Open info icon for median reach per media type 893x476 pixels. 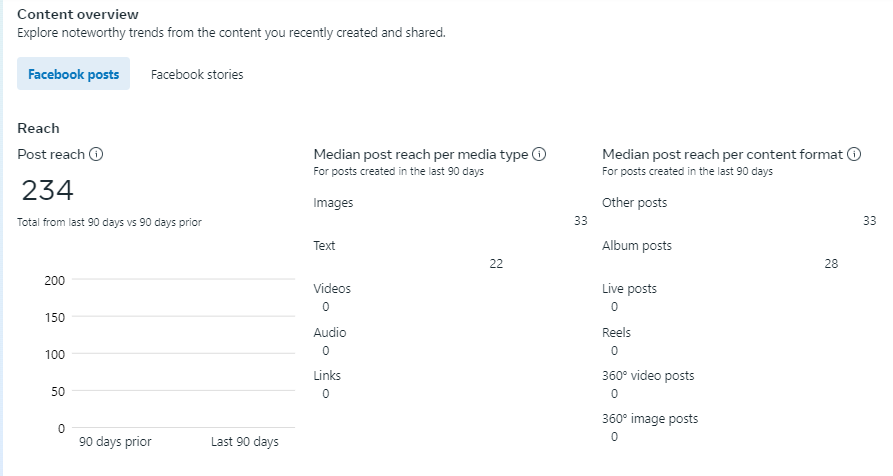pyautogui.click(x=539, y=154)
